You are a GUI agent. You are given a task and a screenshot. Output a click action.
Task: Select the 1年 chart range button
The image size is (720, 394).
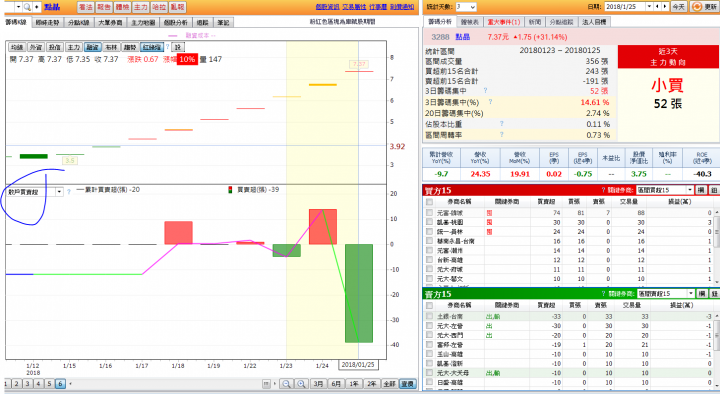pos(354,383)
